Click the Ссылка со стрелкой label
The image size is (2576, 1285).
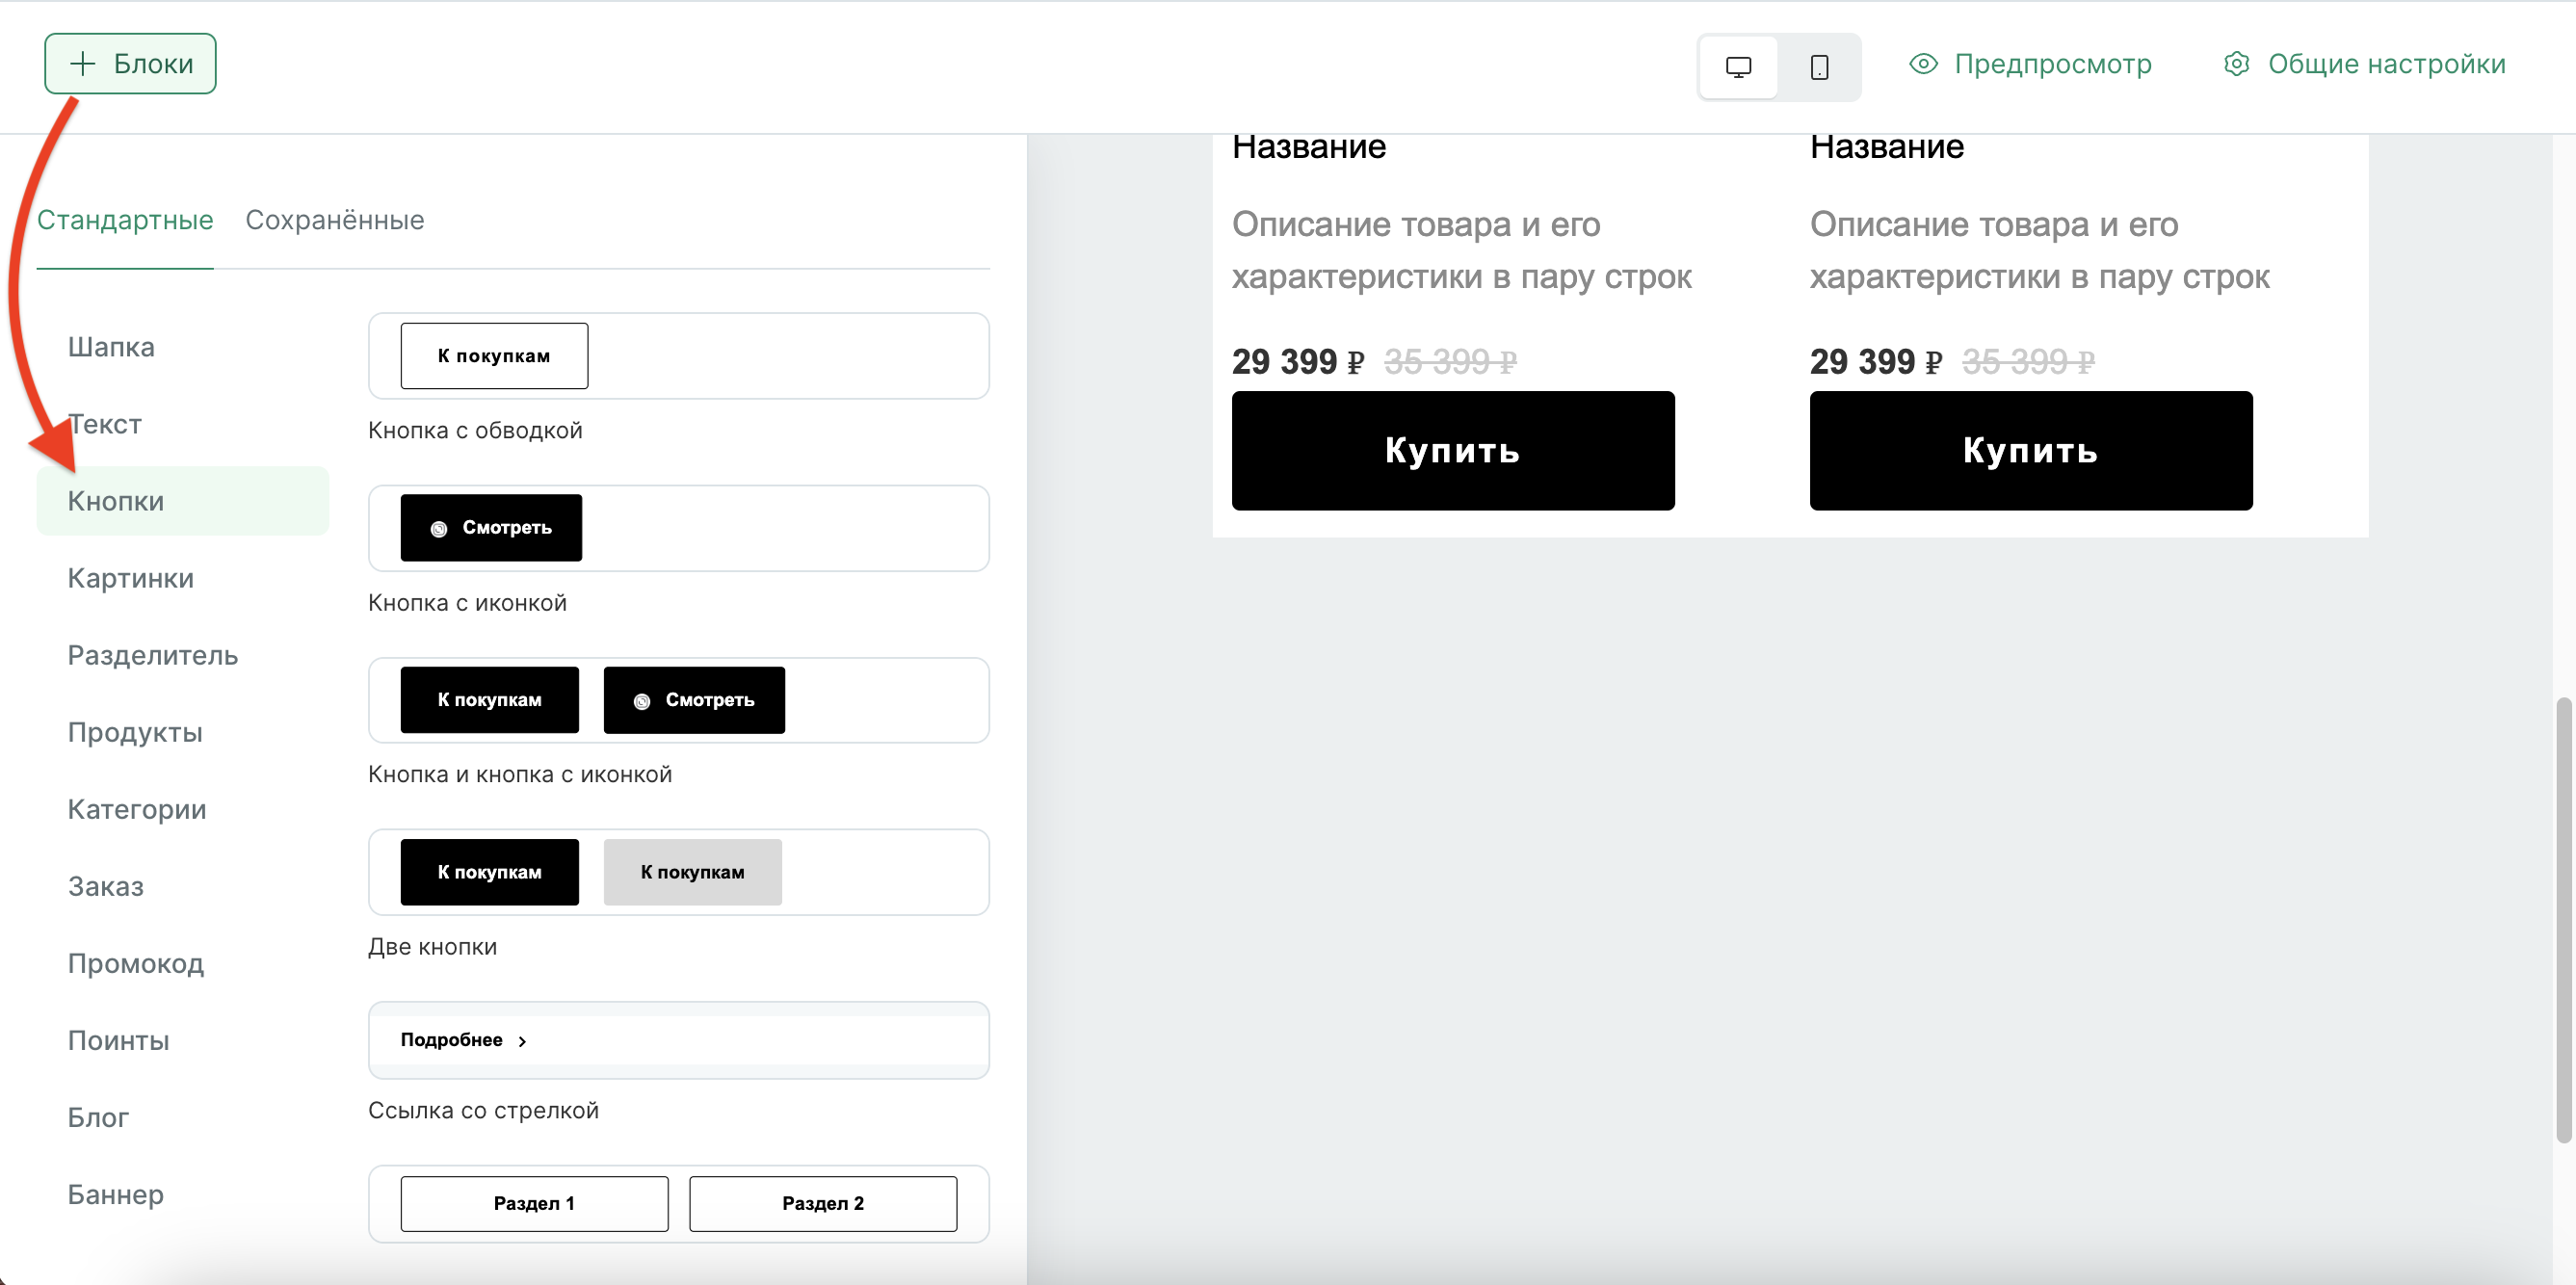(483, 1110)
